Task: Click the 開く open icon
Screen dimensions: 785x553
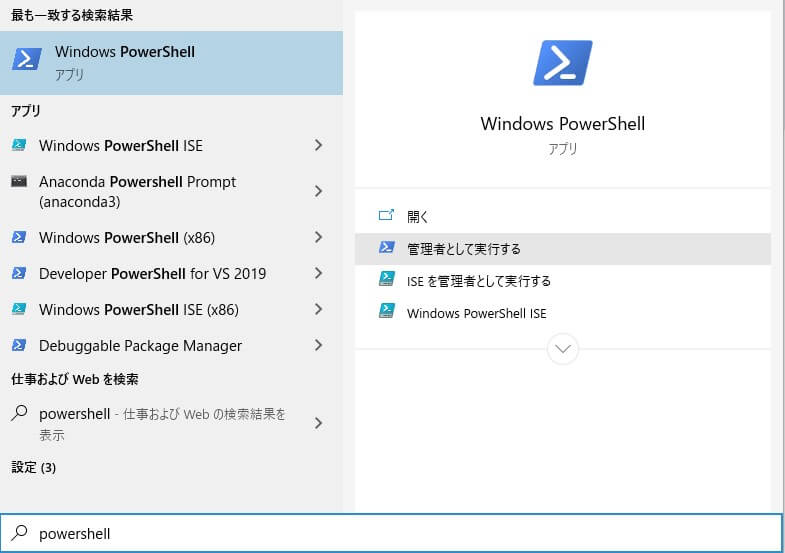Action: (386, 216)
